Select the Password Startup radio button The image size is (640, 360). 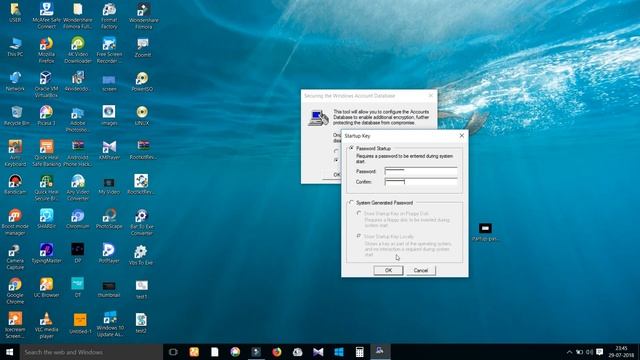tap(351, 148)
